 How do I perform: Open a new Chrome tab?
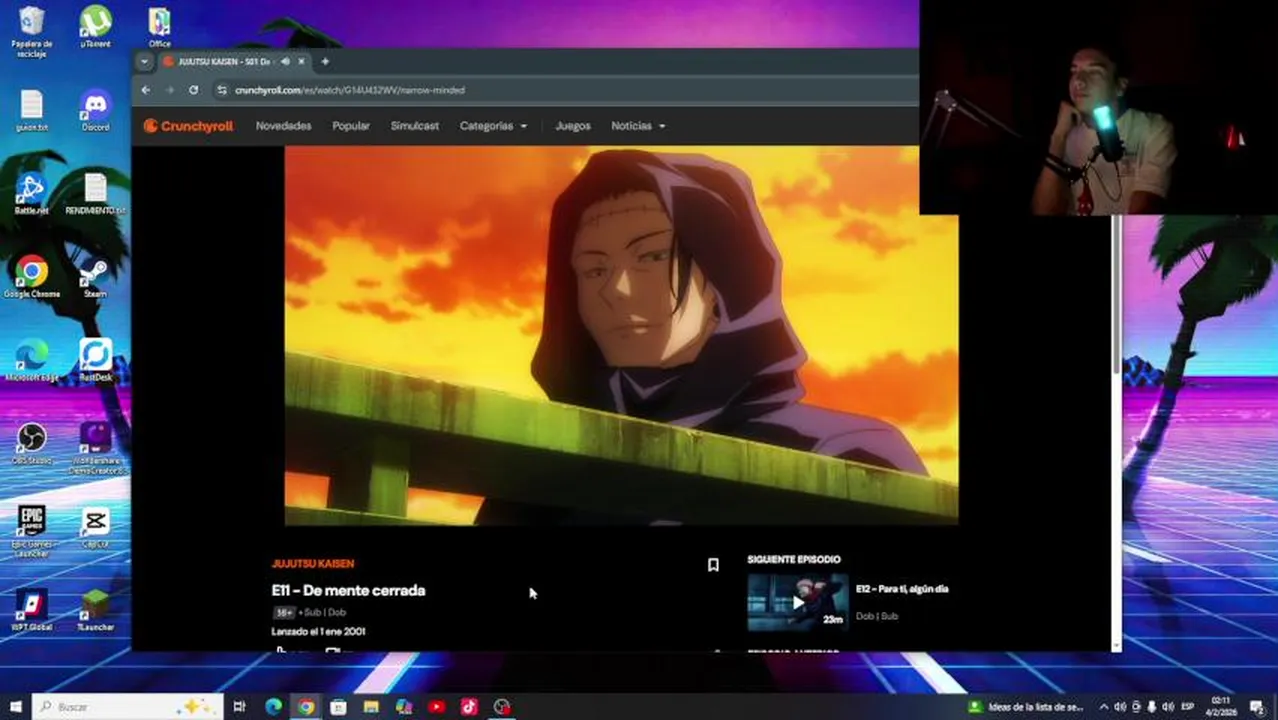325,61
